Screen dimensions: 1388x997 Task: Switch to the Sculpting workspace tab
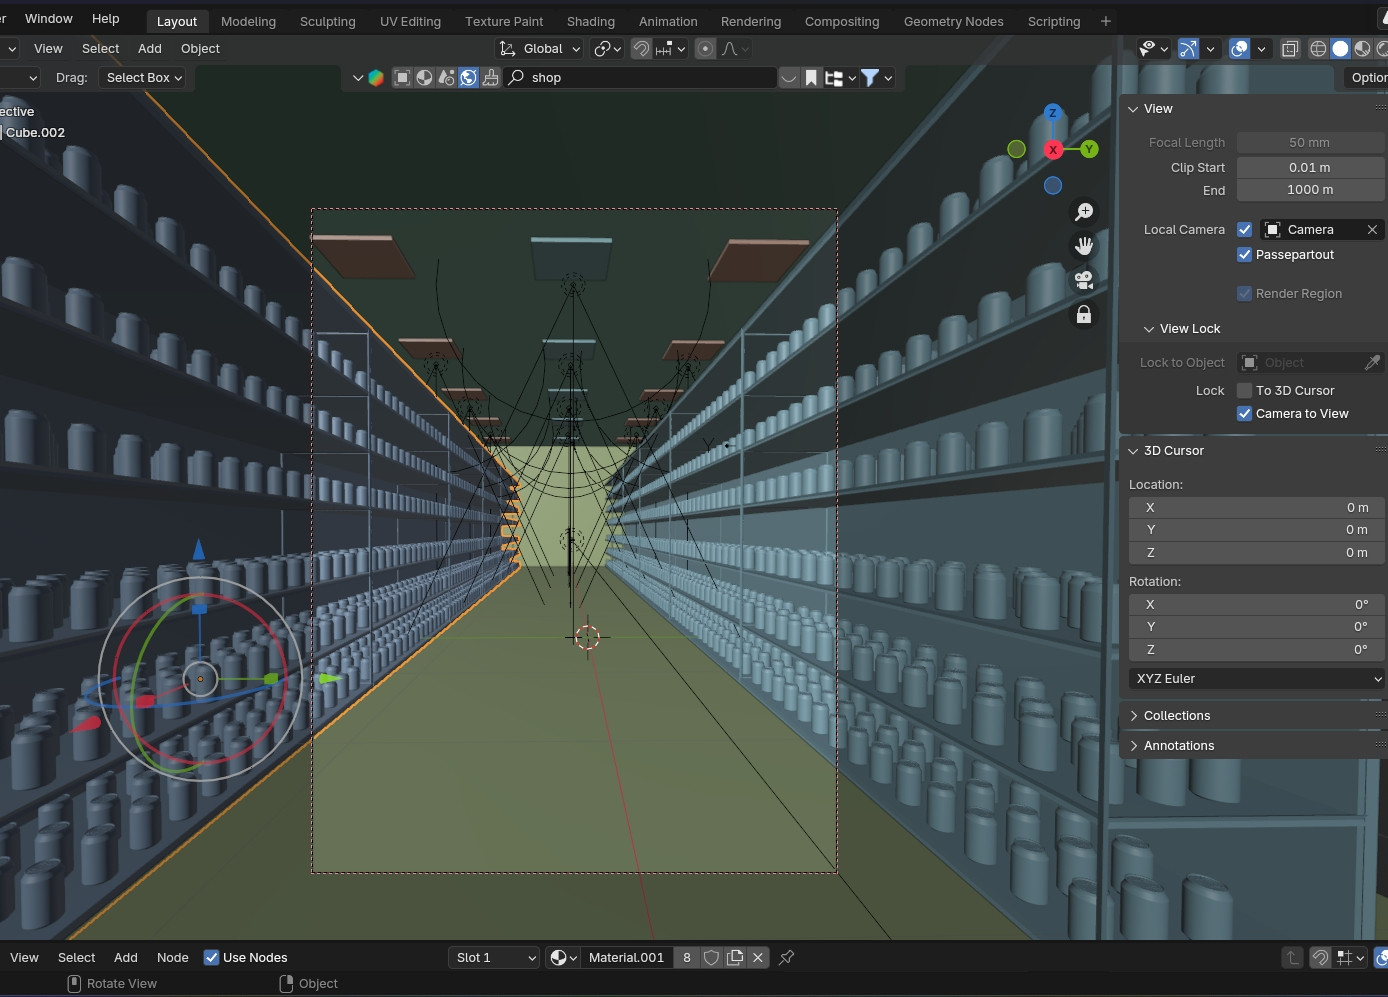327,21
